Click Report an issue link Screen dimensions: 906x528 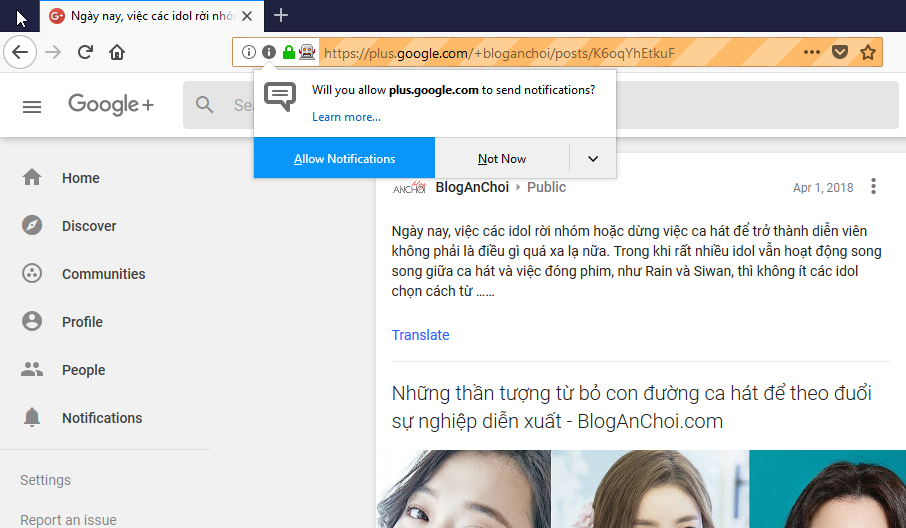[x=68, y=519]
